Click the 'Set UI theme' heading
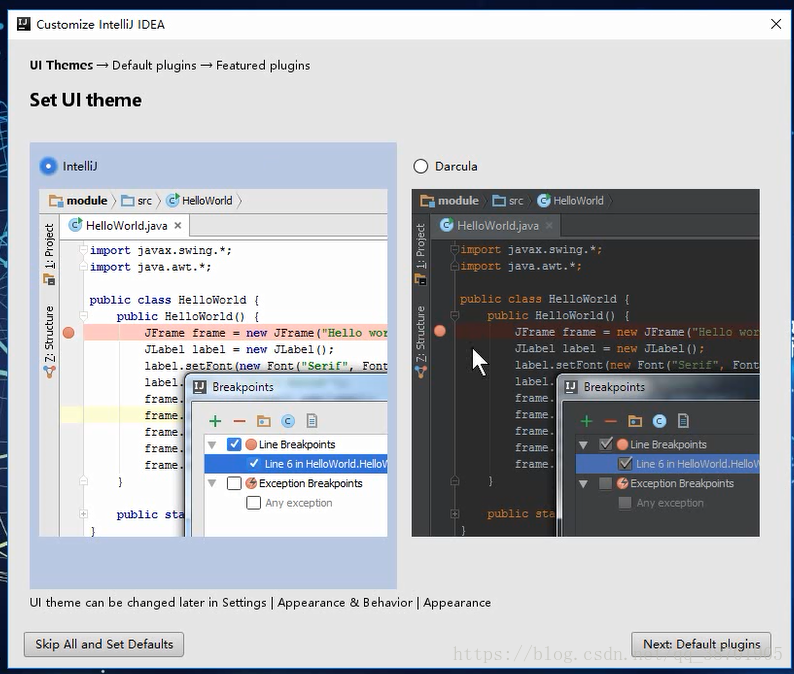This screenshot has height=674, width=794. (x=86, y=100)
